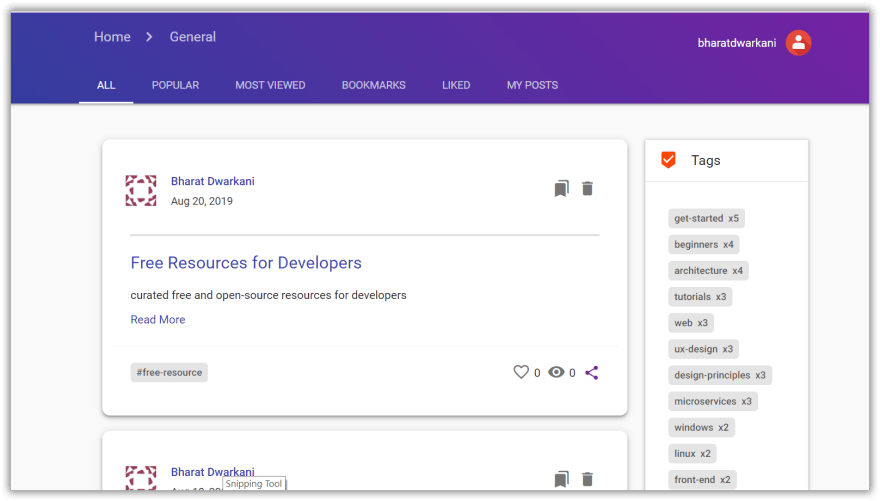
Task: Open the MOST VIEWED tab
Action: 270,85
